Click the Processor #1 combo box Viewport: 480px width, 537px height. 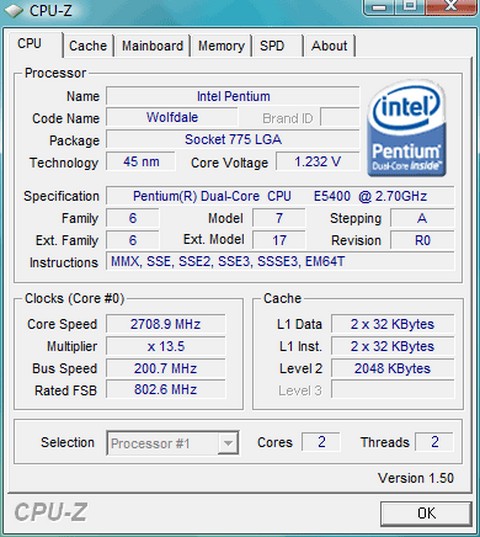click(x=173, y=443)
